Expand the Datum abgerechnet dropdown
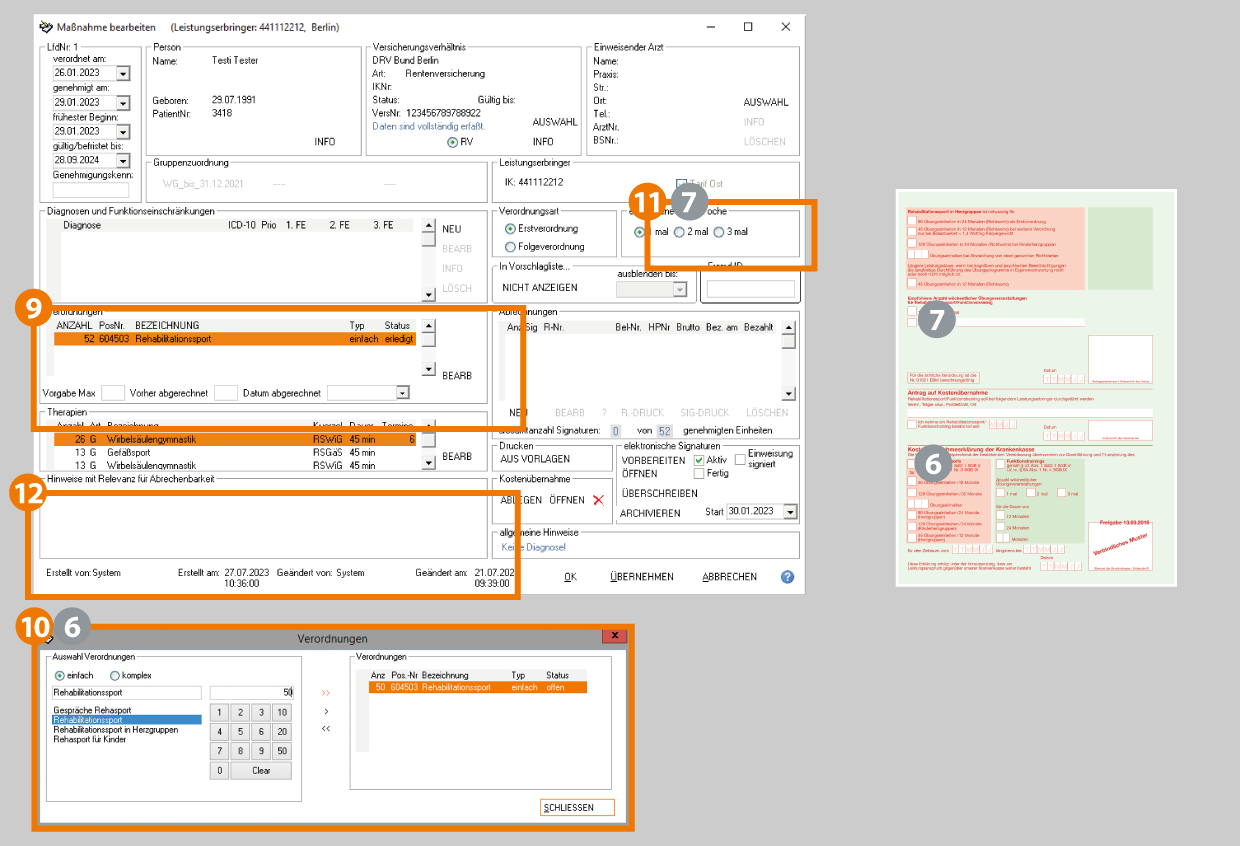Image resolution: width=1240 pixels, height=846 pixels. (402, 393)
